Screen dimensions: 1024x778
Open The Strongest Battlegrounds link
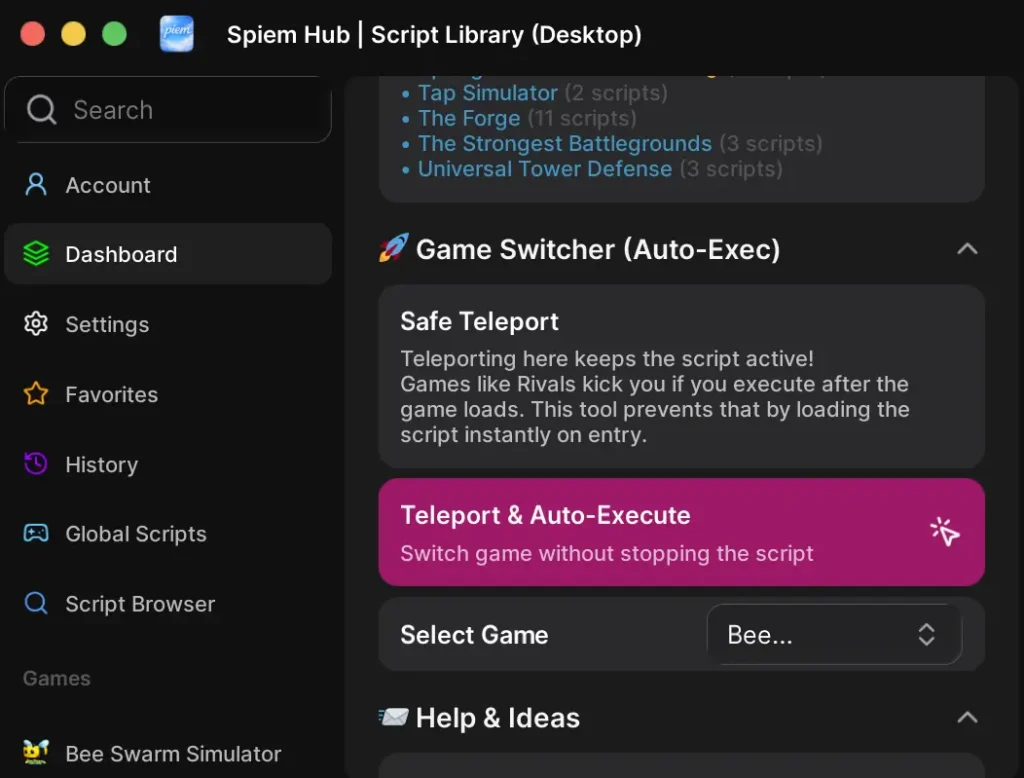pyautogui.click(x=565, y=143)
